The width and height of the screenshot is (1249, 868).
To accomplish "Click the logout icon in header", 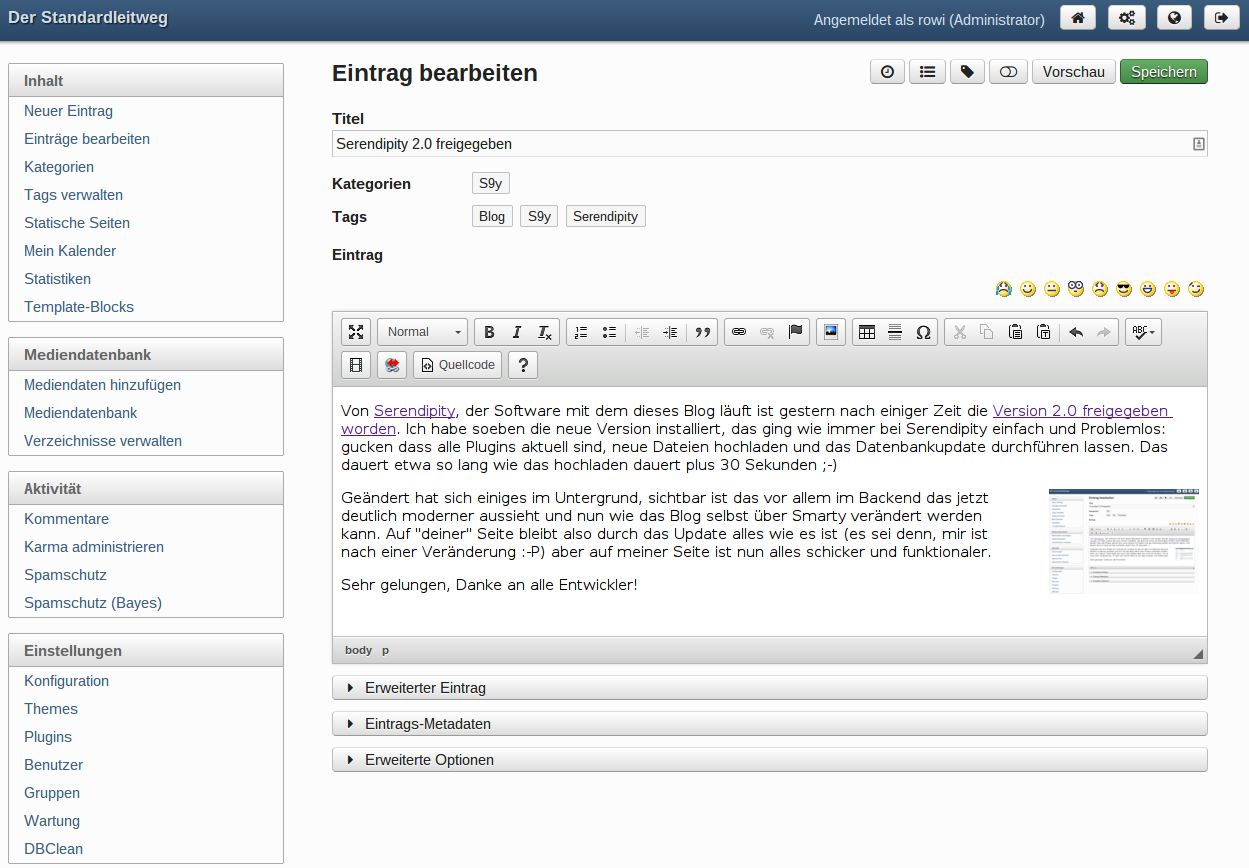I will pyautogui.click(x=1221, y=18).
